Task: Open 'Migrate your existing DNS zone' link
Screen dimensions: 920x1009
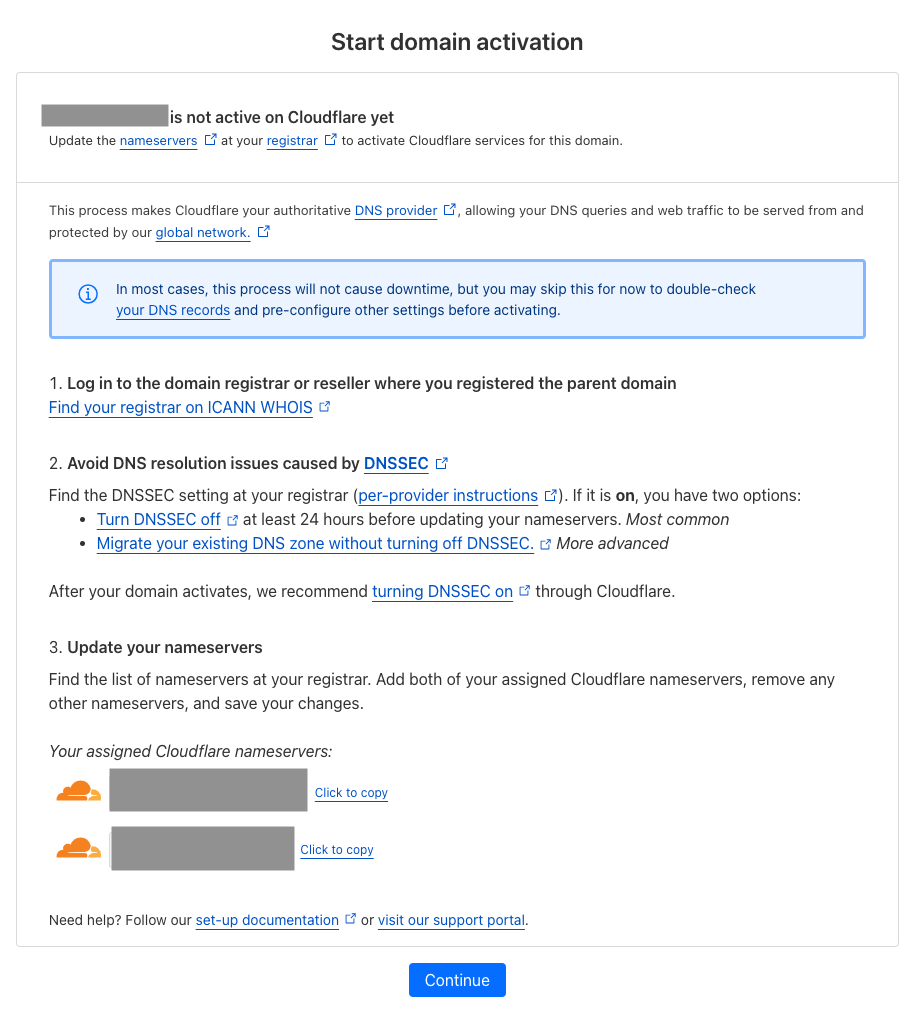Action: coord(314,544)
